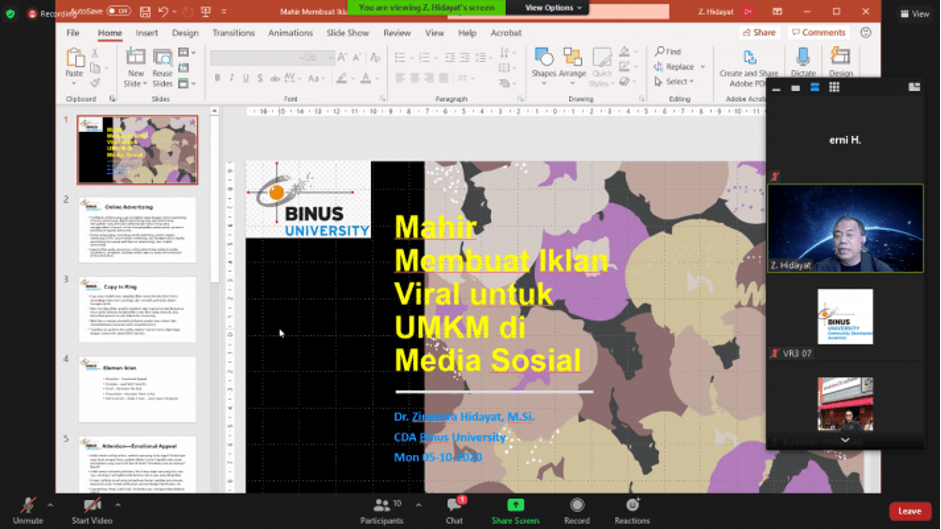The height and width of the screenshot is (529, 941).
Task: Minimize the Zoom video panel strip
Action: (x=776, y=88)
